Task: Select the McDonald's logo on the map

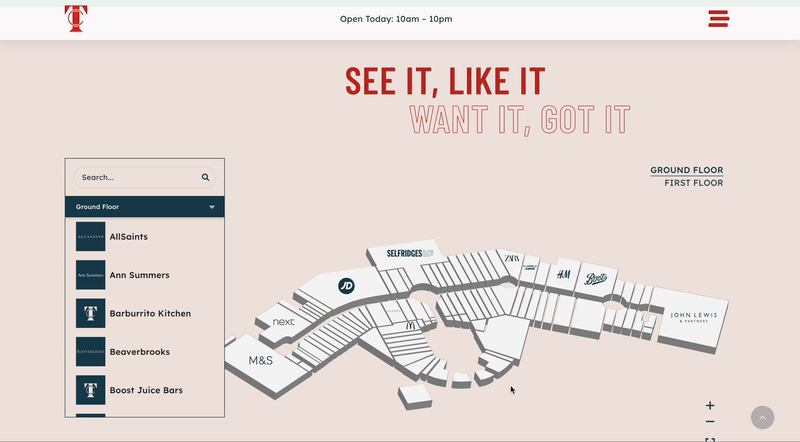Action: tap(410, 326)
